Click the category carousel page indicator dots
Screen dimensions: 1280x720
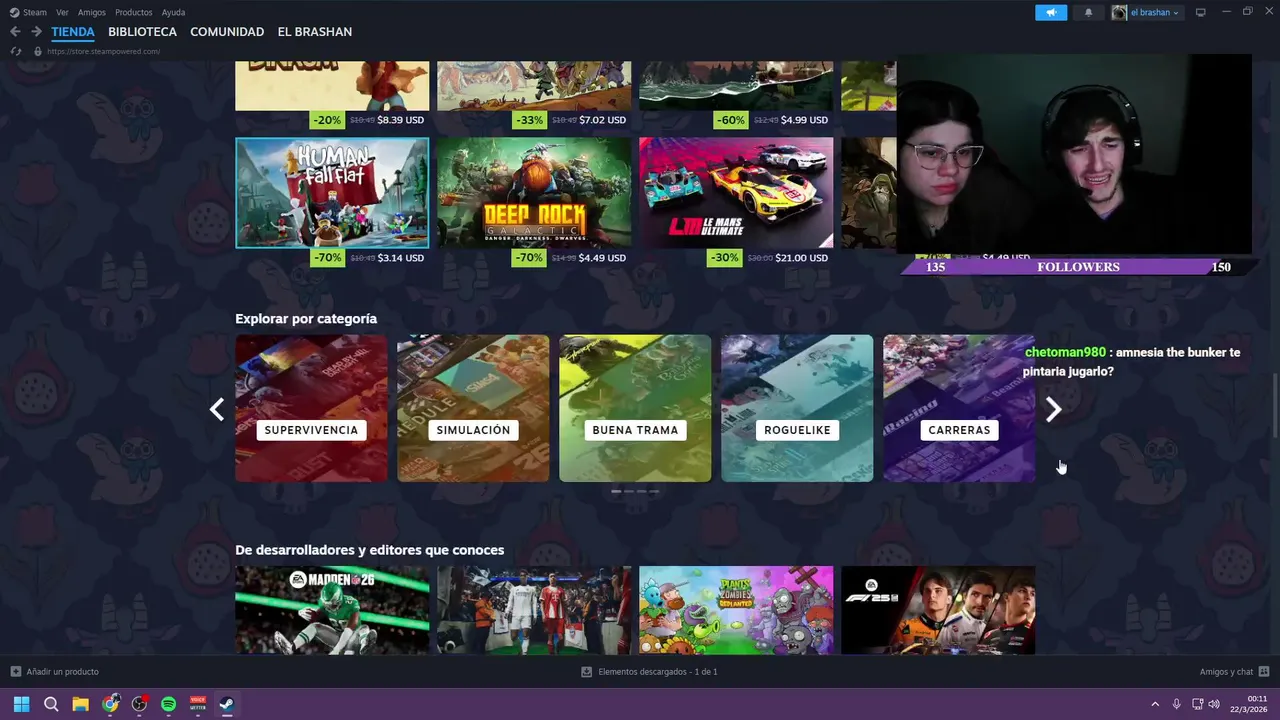635,491
